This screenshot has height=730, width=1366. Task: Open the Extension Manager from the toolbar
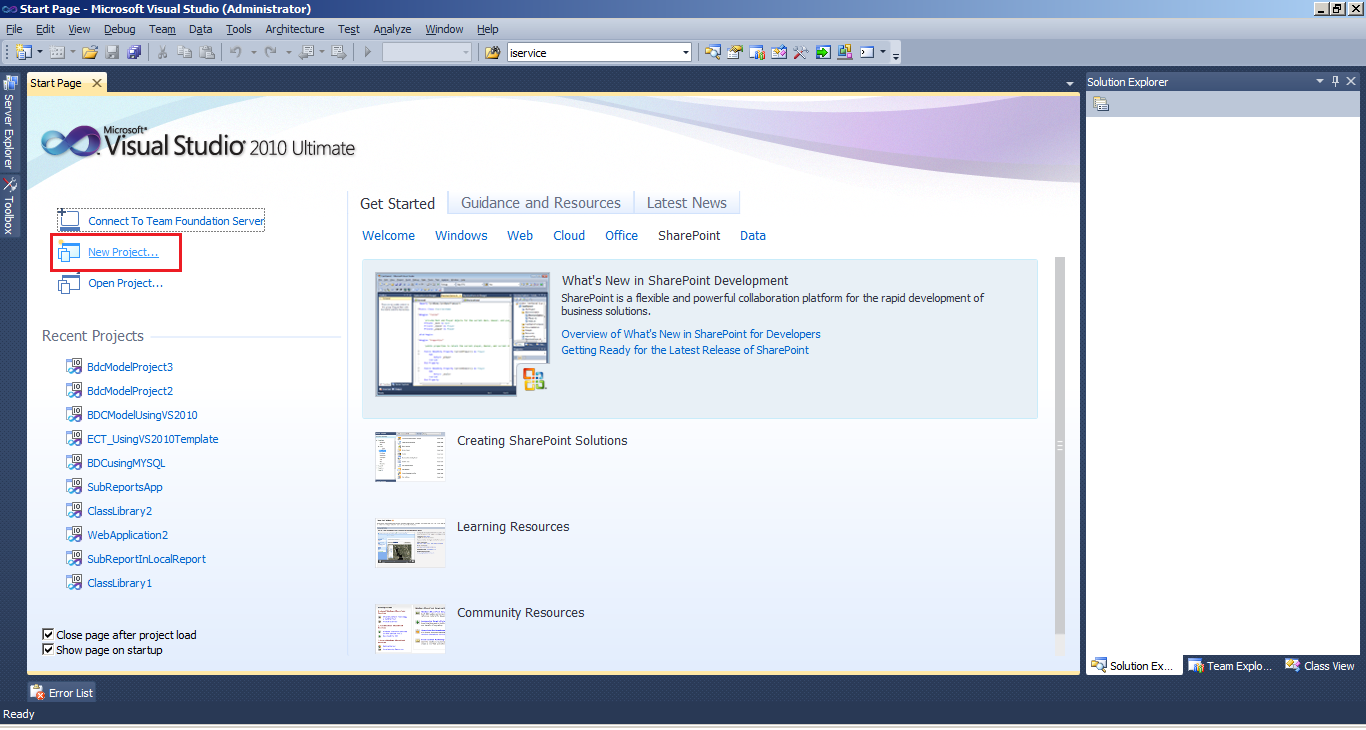tap(845, 52)
